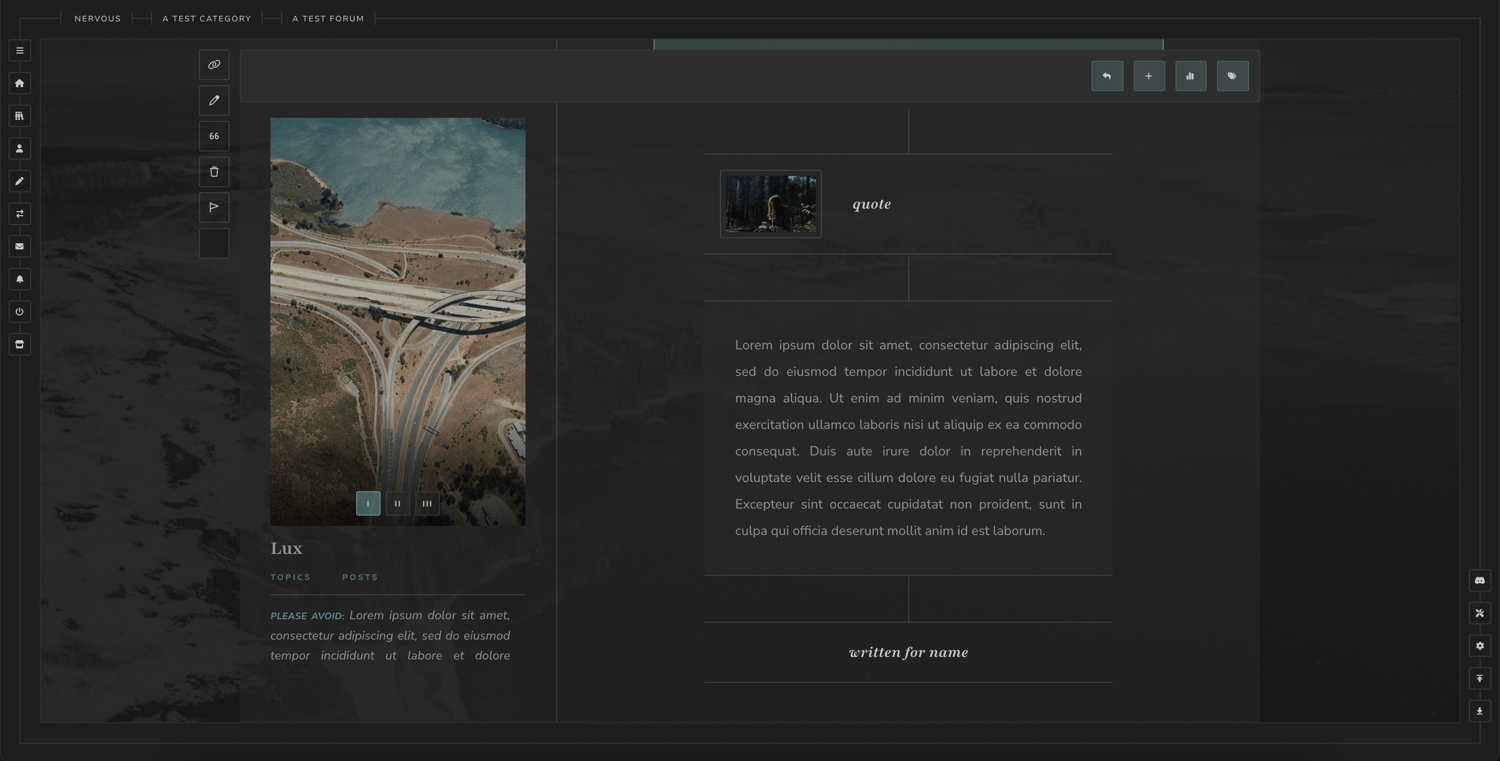Open the messages envelope icon
Viewport: 1500px width, 761px height.
19,246
